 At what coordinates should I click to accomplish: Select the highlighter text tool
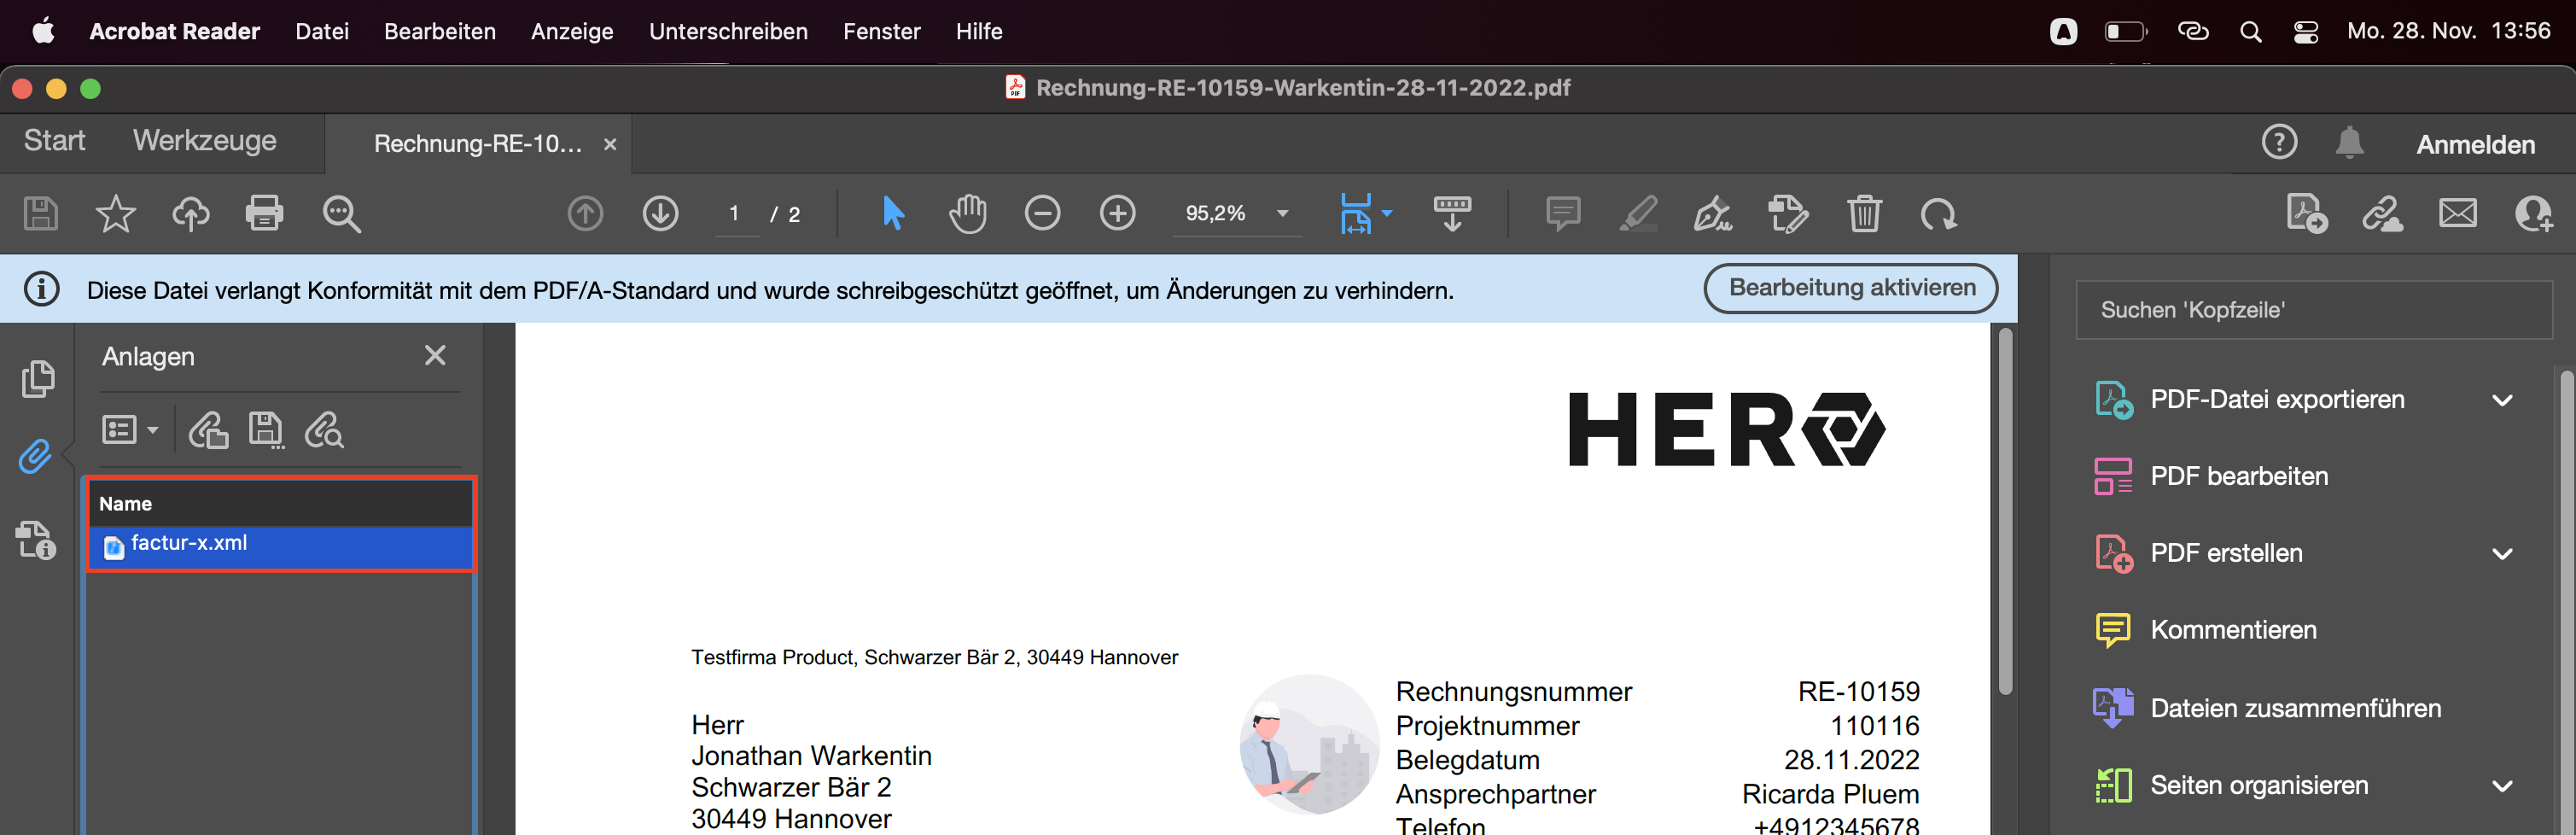(1637, 214)
